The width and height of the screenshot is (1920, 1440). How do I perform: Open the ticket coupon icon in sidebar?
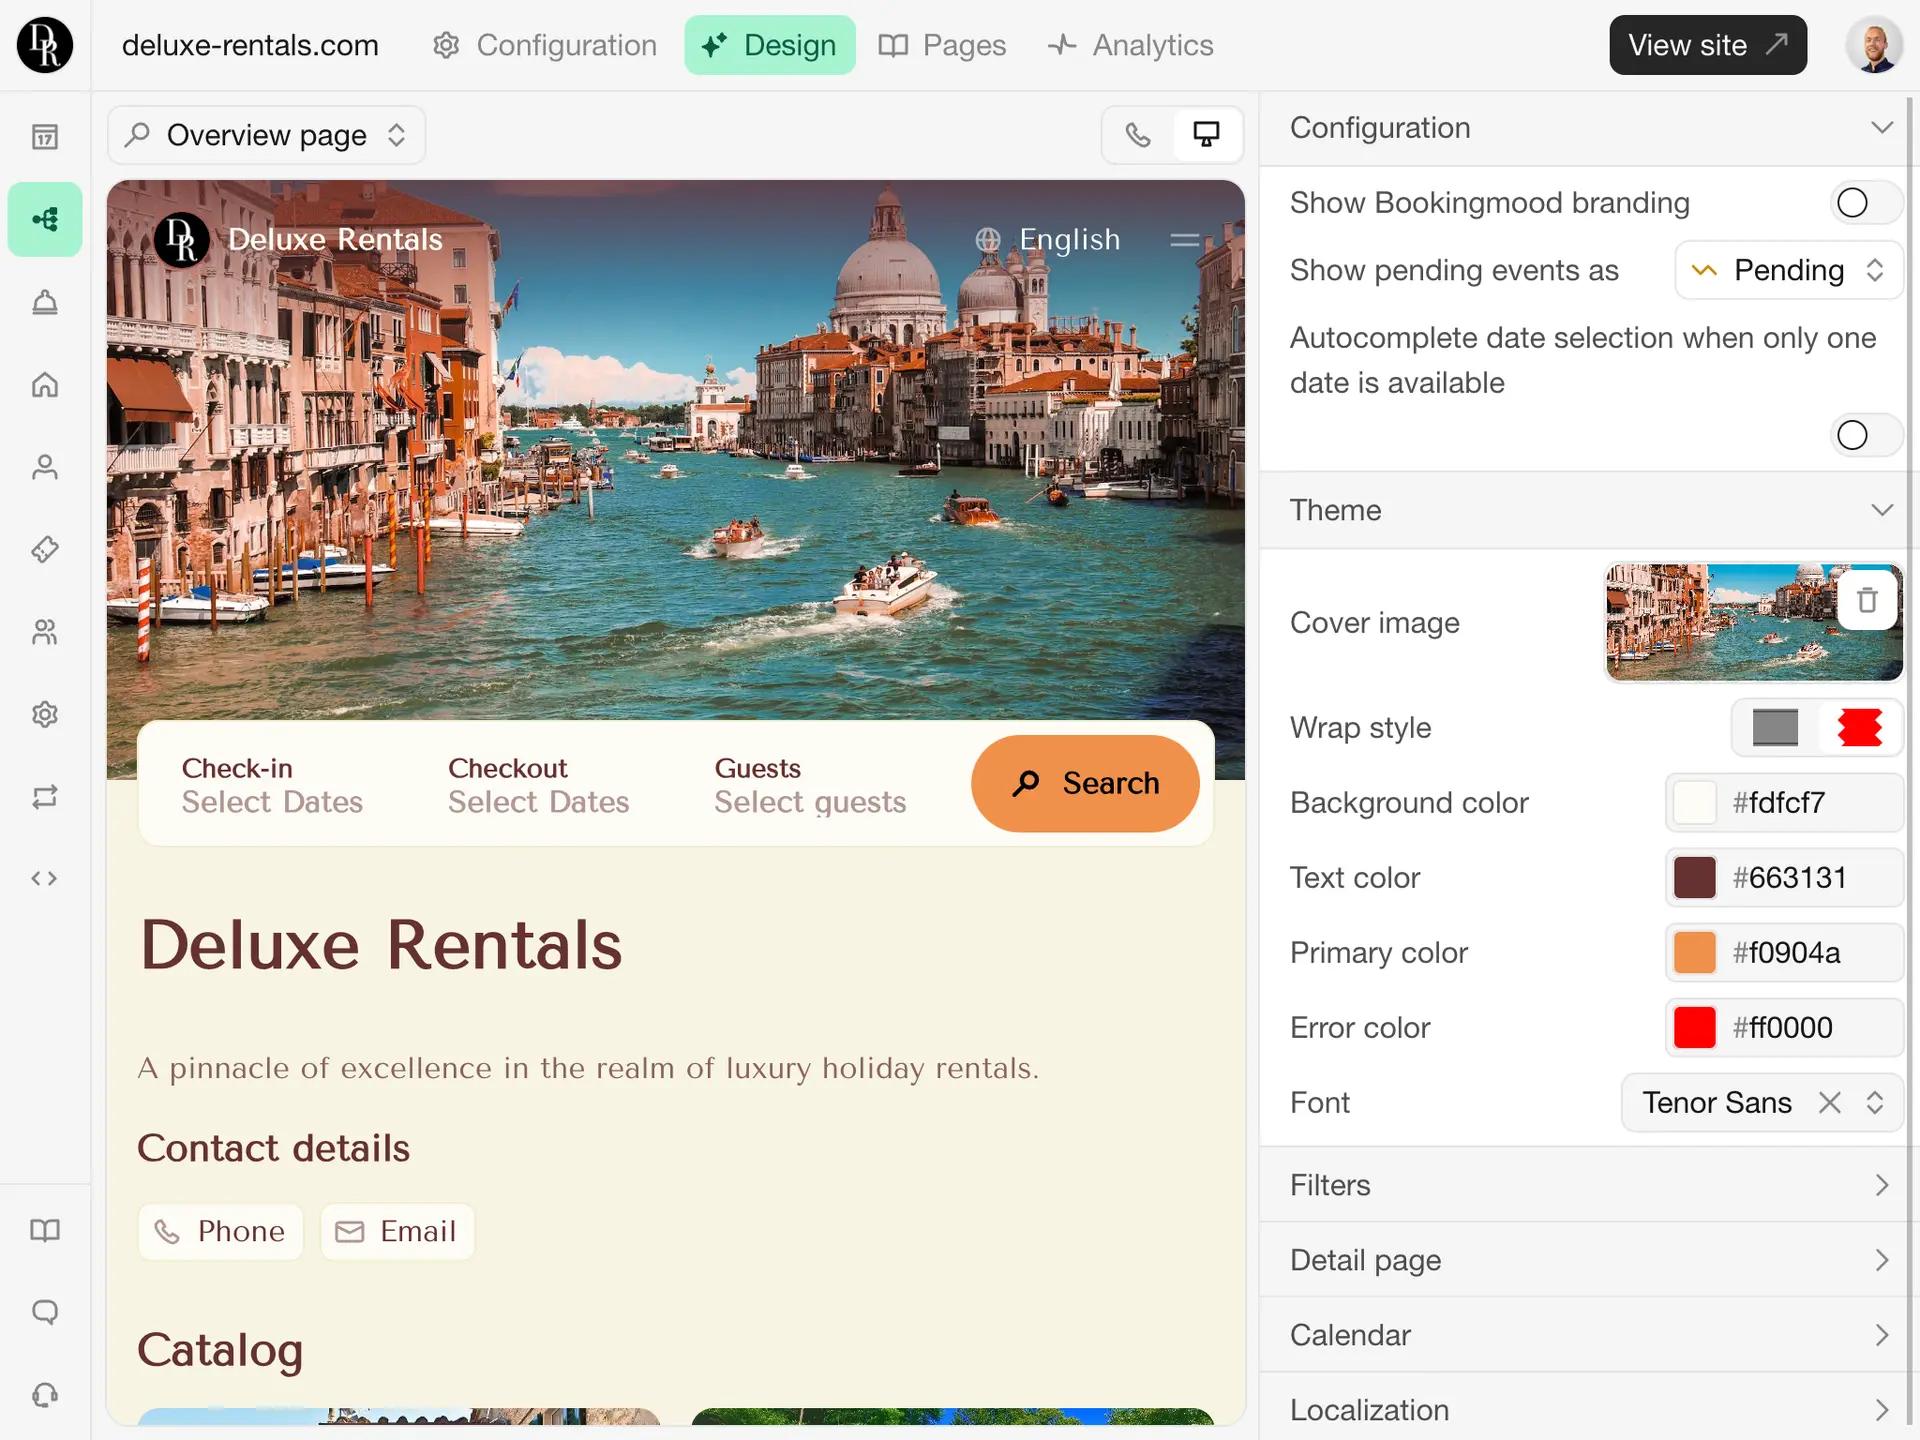pyautogui.click(x=45, y=549)
